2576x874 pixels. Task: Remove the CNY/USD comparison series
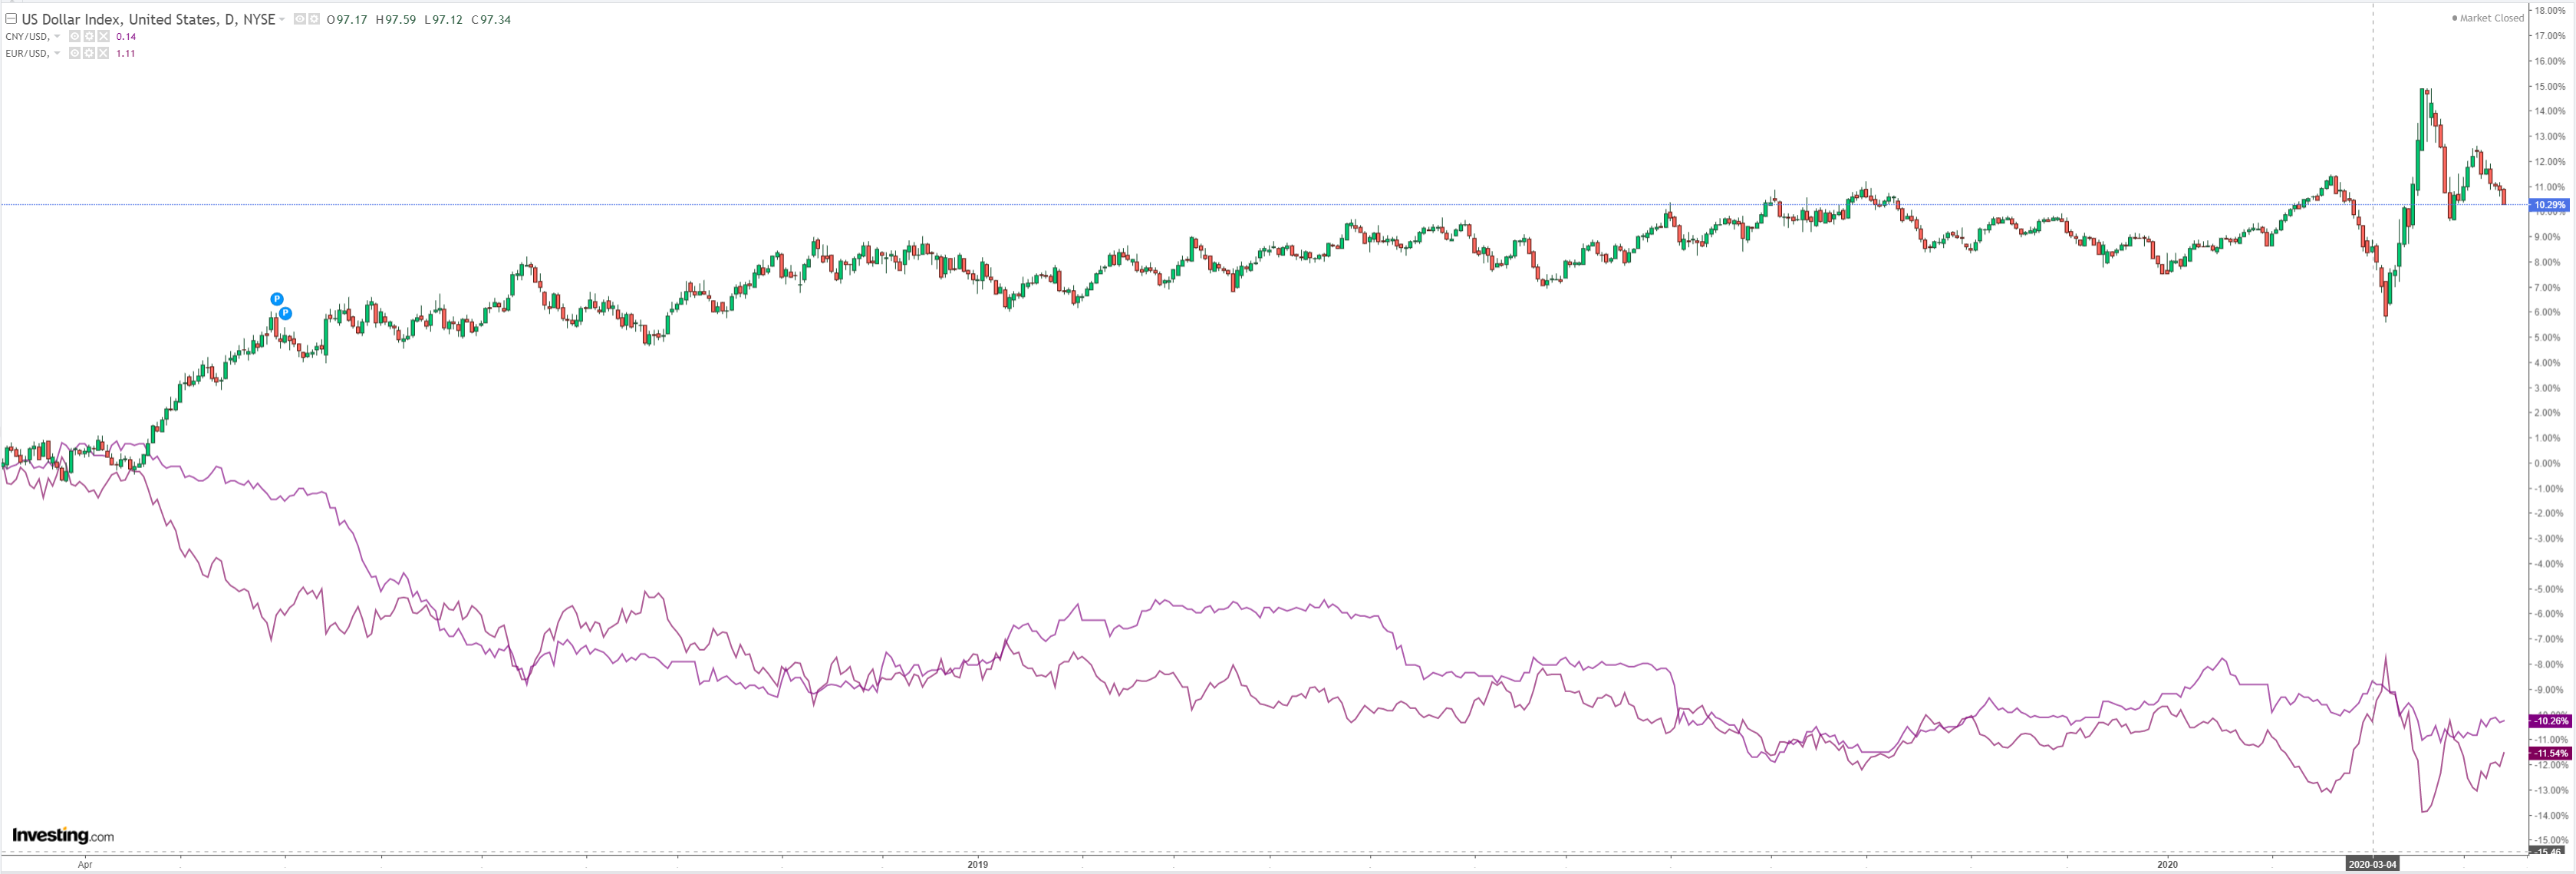[103, 36]
